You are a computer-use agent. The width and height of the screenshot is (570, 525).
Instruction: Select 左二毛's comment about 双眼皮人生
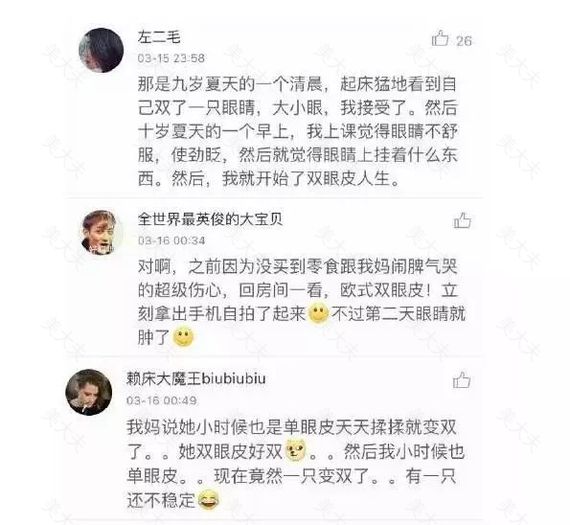(x=297, y=131)
